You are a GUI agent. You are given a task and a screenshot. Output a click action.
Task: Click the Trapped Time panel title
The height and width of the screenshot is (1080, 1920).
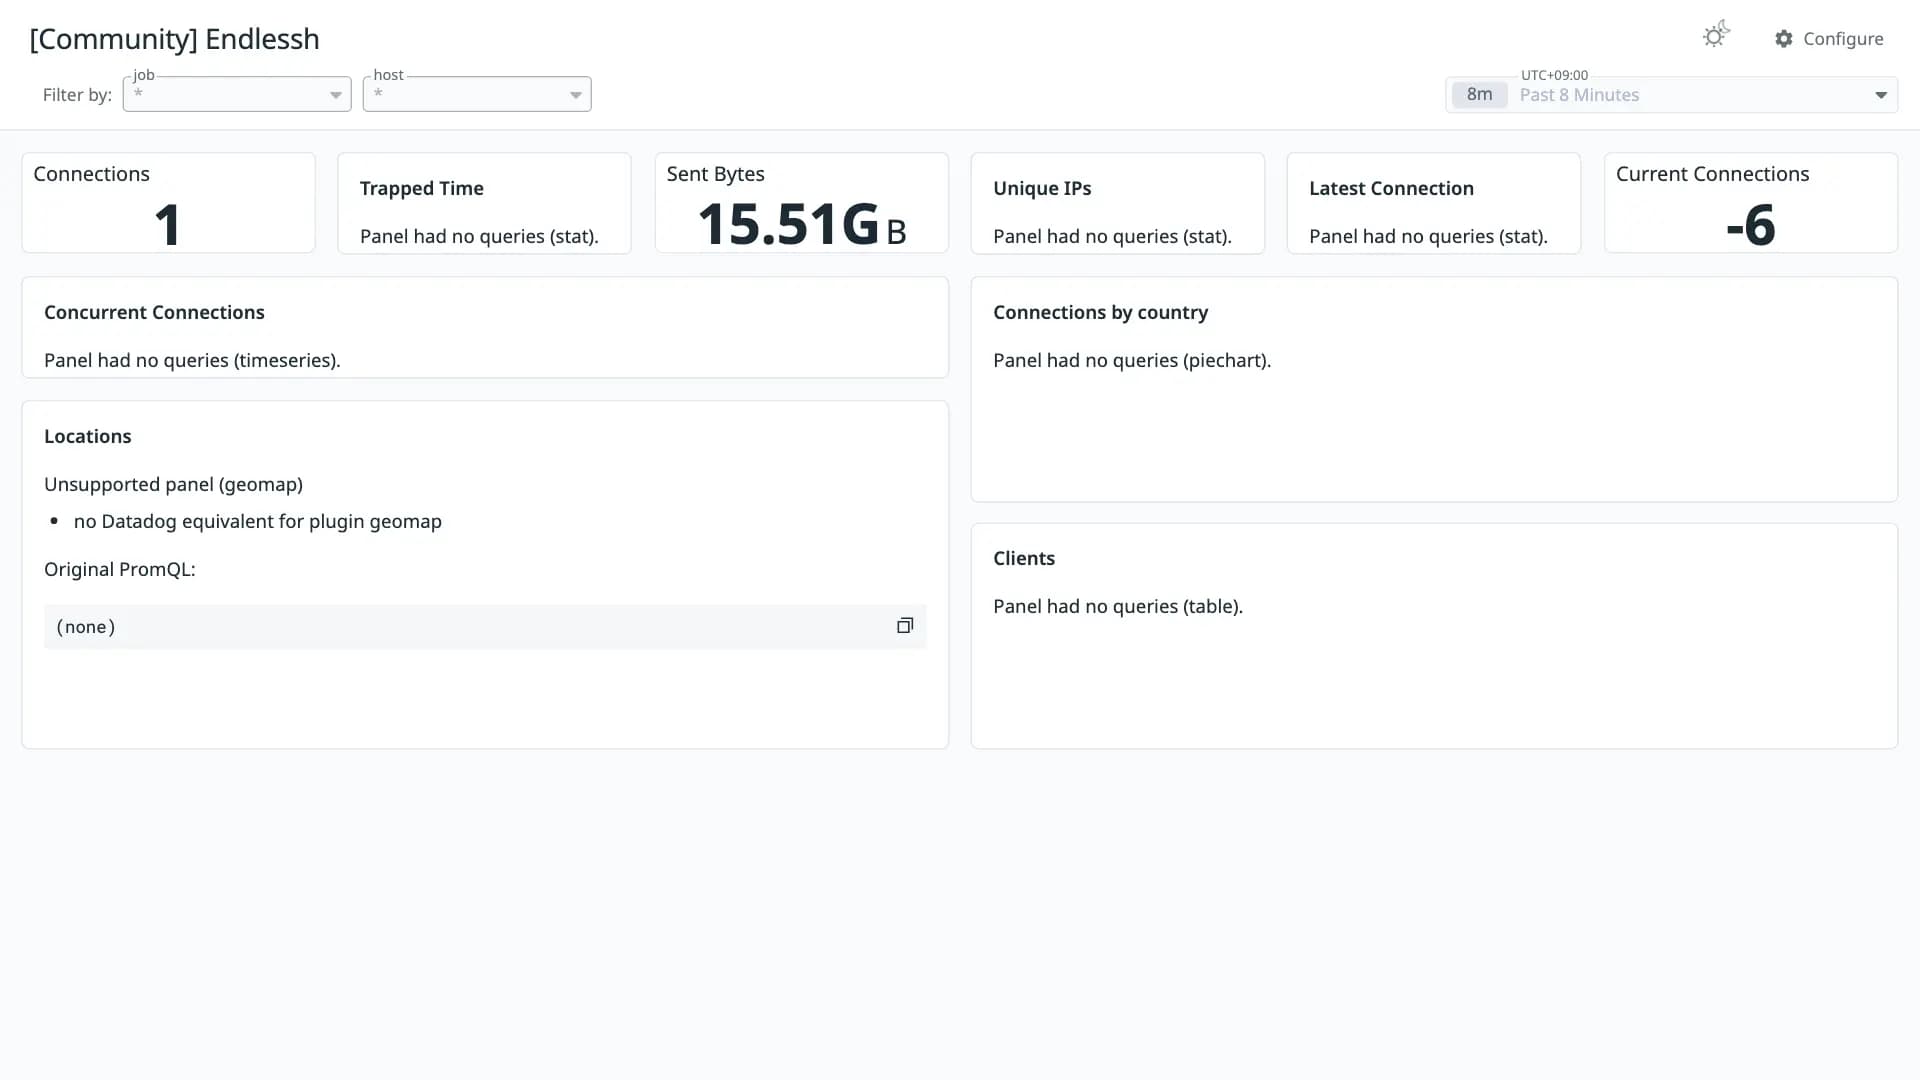pos(422,188)
